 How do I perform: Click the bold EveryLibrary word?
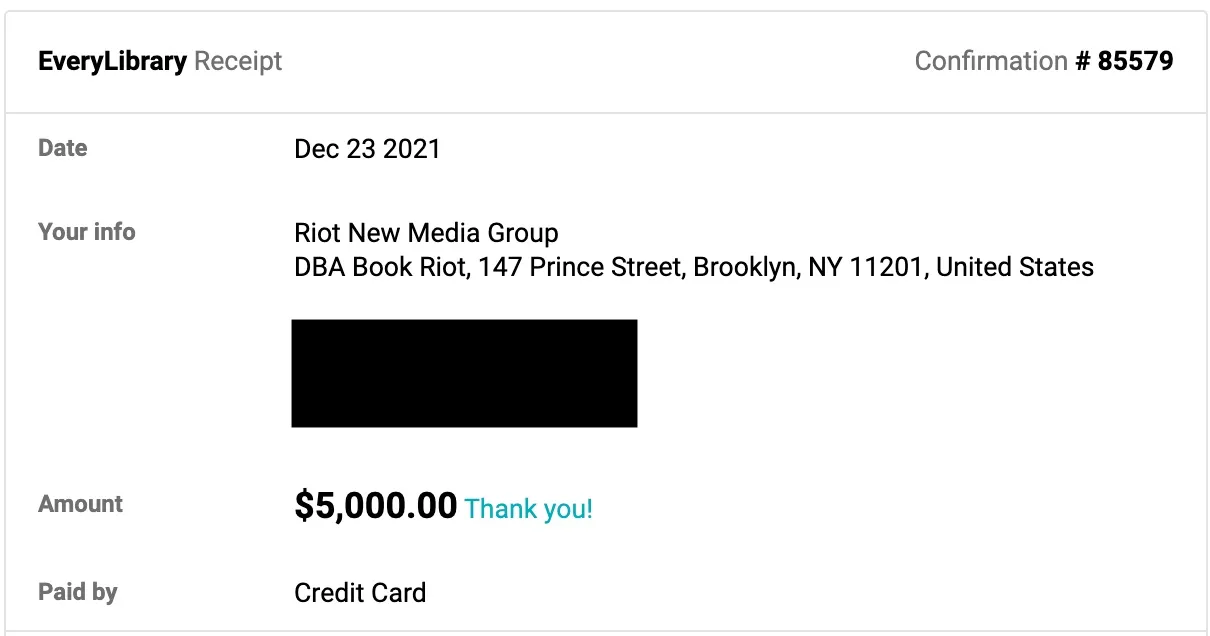(x=112, y=61)
